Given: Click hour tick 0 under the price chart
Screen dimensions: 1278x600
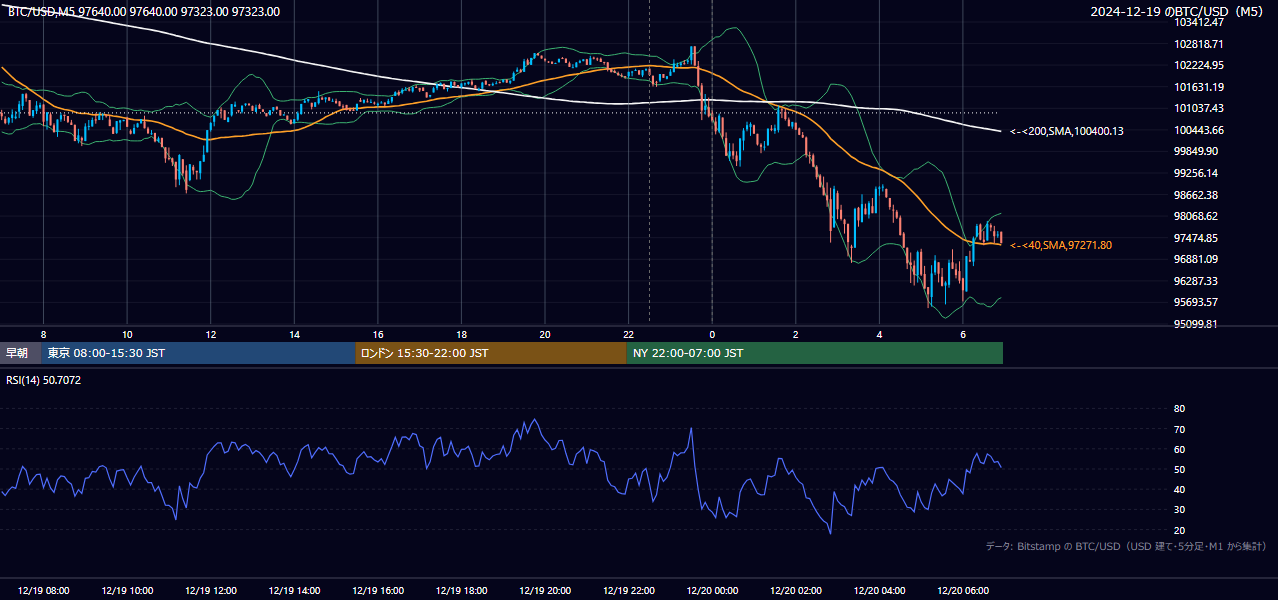Looking at the screenshot, I should [712, 333].
